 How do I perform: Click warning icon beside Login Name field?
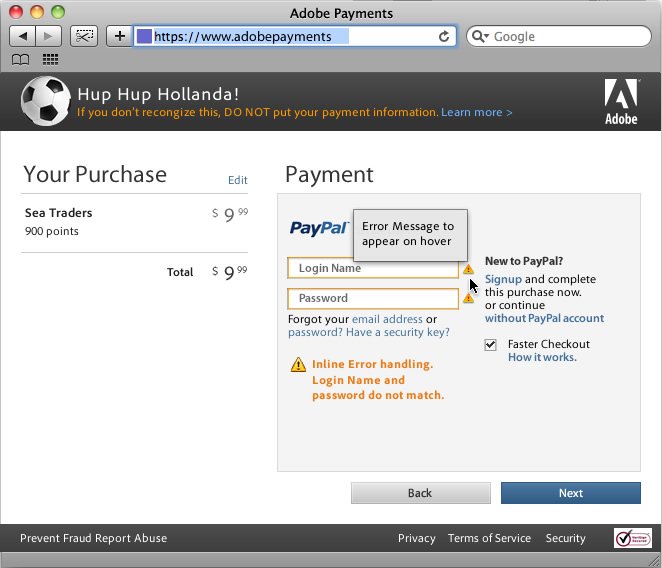click(x=468, y=269)
